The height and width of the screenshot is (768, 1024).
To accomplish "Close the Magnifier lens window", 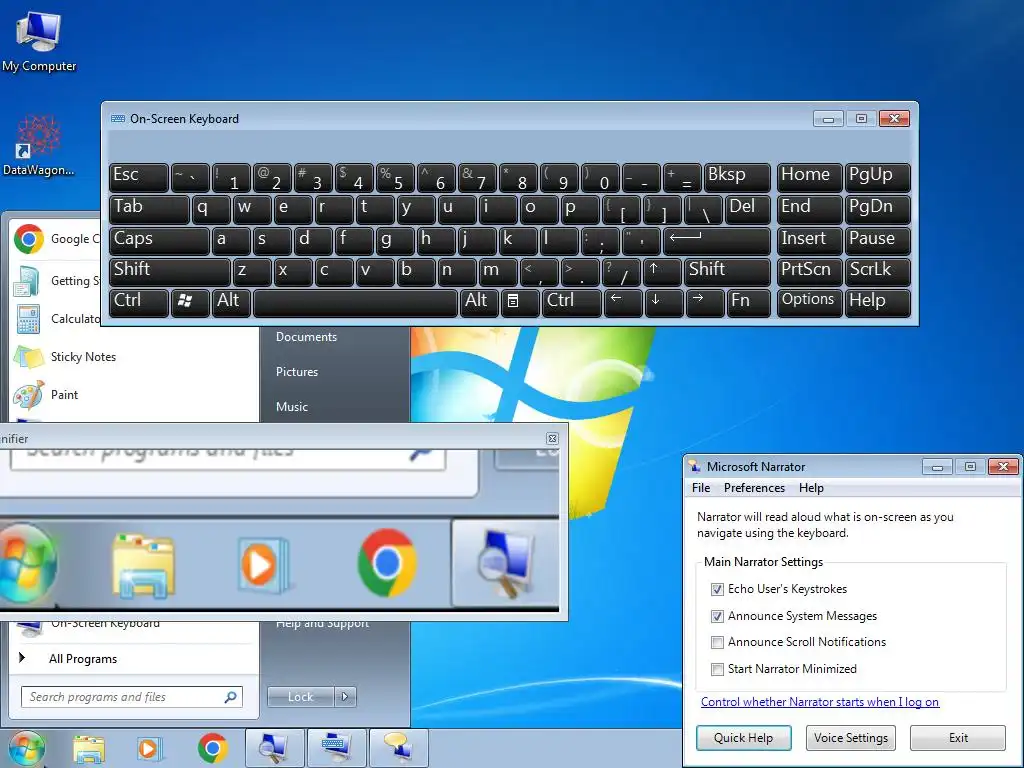I will [x=552, y=438].
